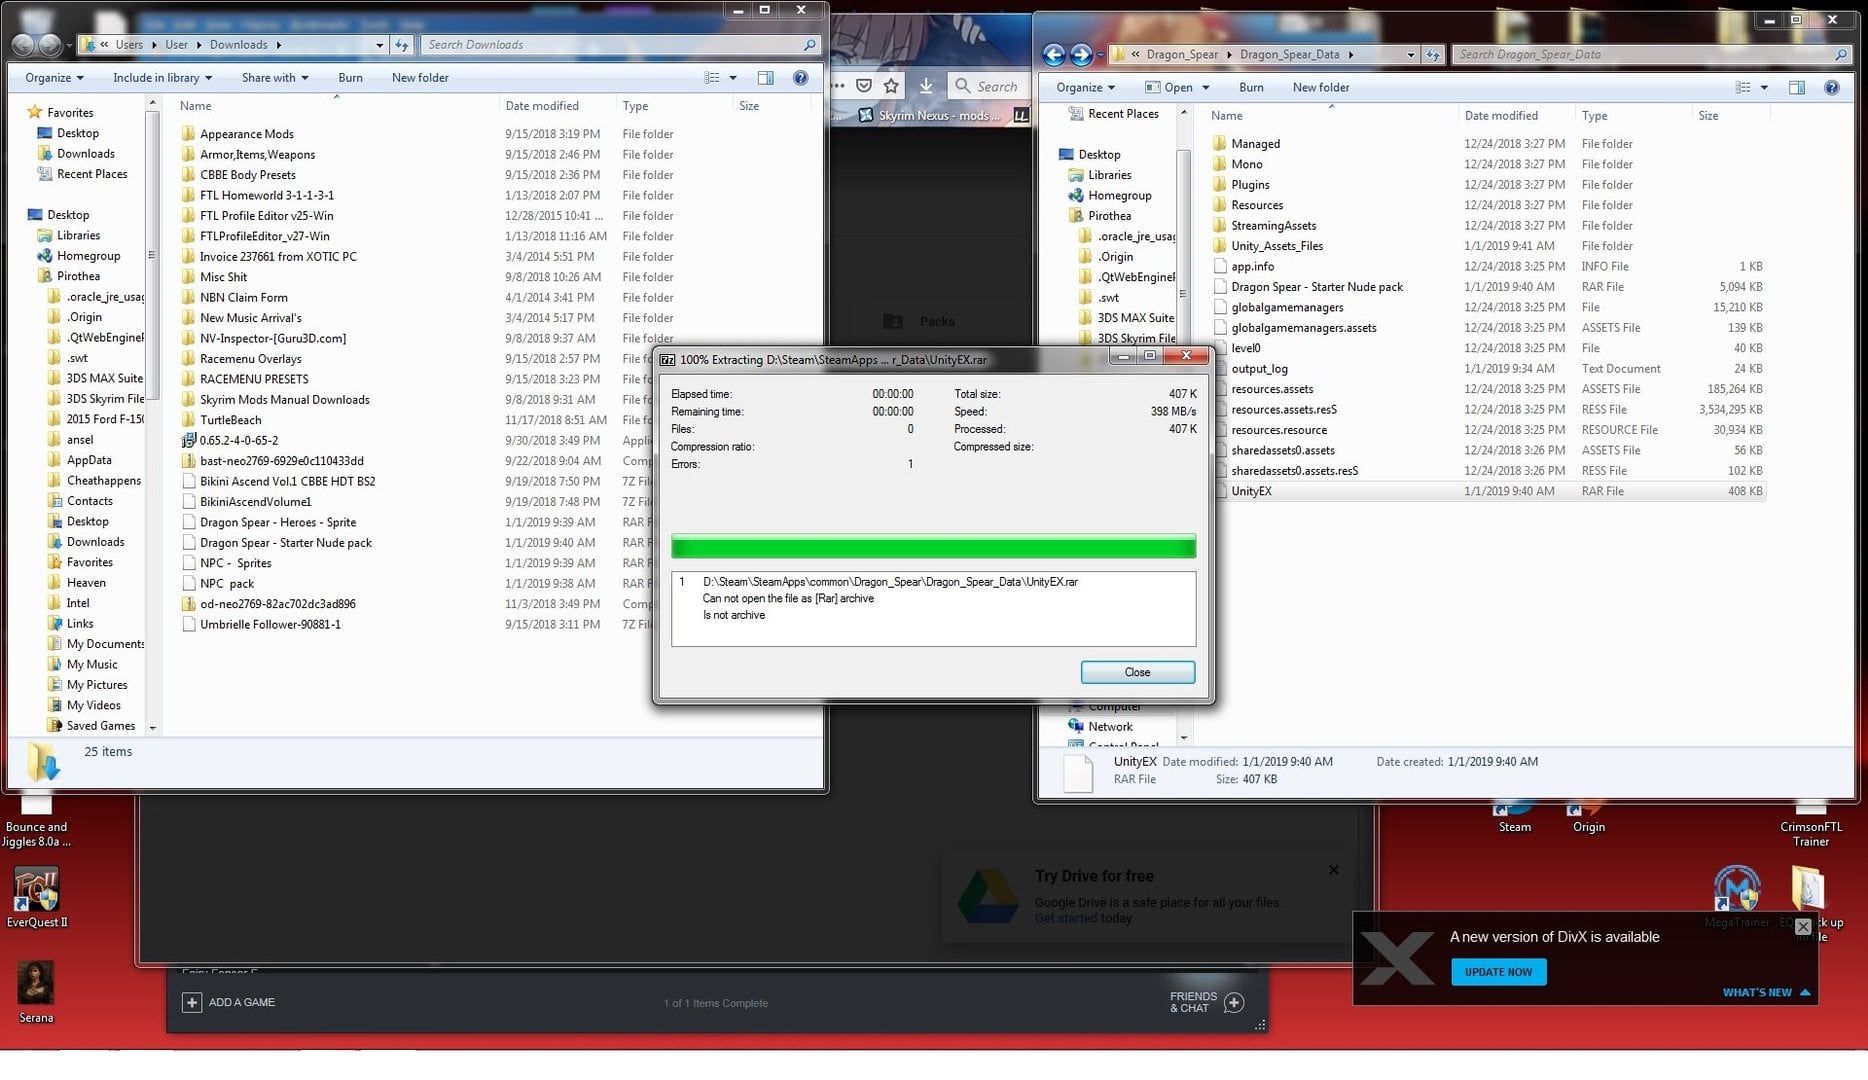
Task: Select Dragon Spear - Heroes - Sprite file
Action: click(x=278, y=522)
